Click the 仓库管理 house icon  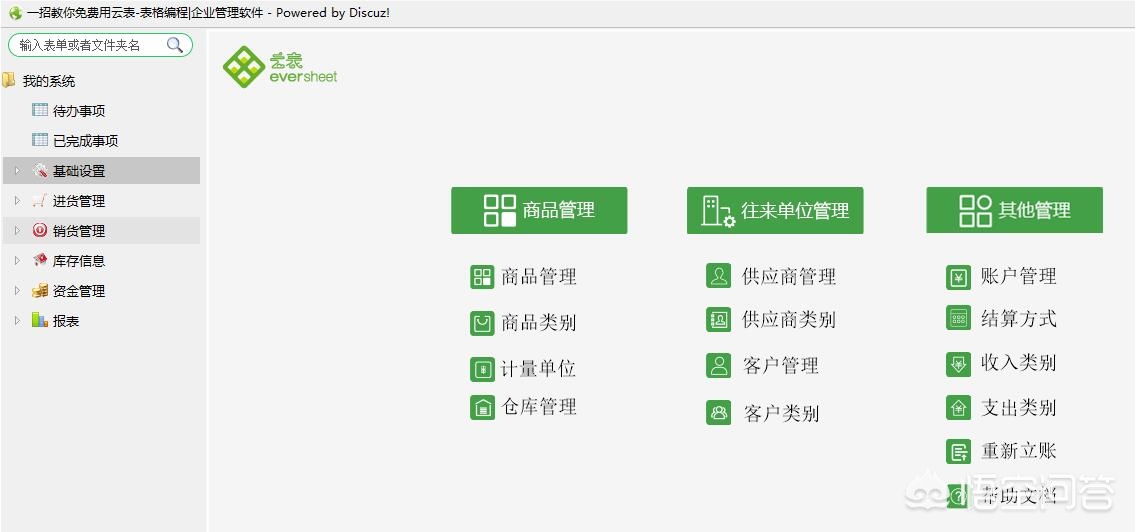[x=482, y=408]
